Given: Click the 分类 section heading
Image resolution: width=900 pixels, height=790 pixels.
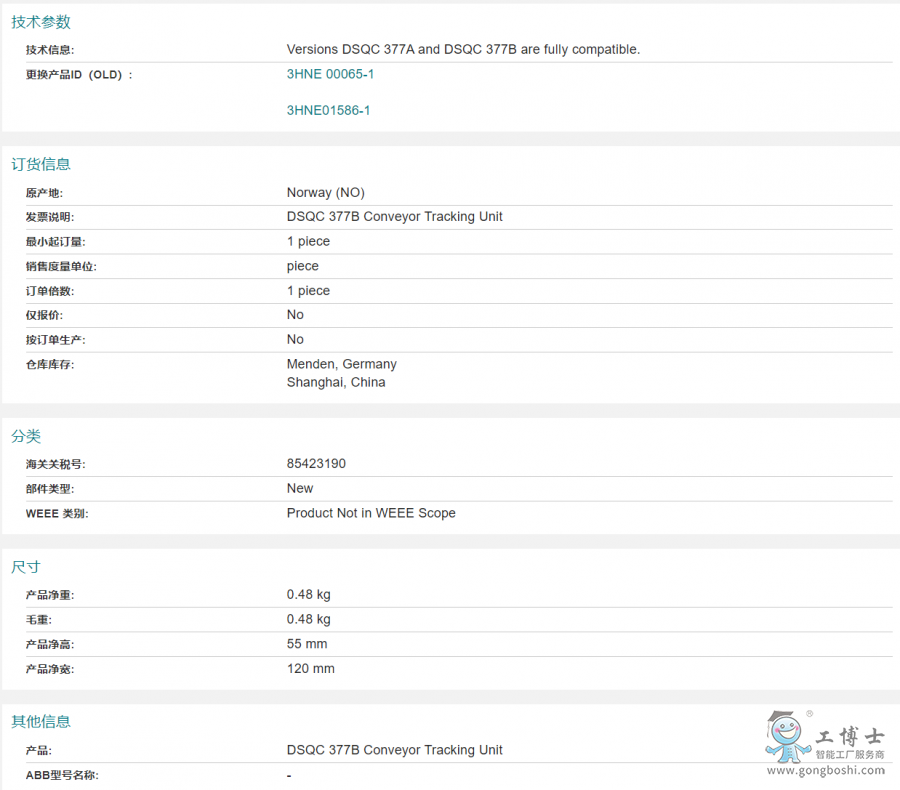Looking at the screenshot, I should [26, 436].
